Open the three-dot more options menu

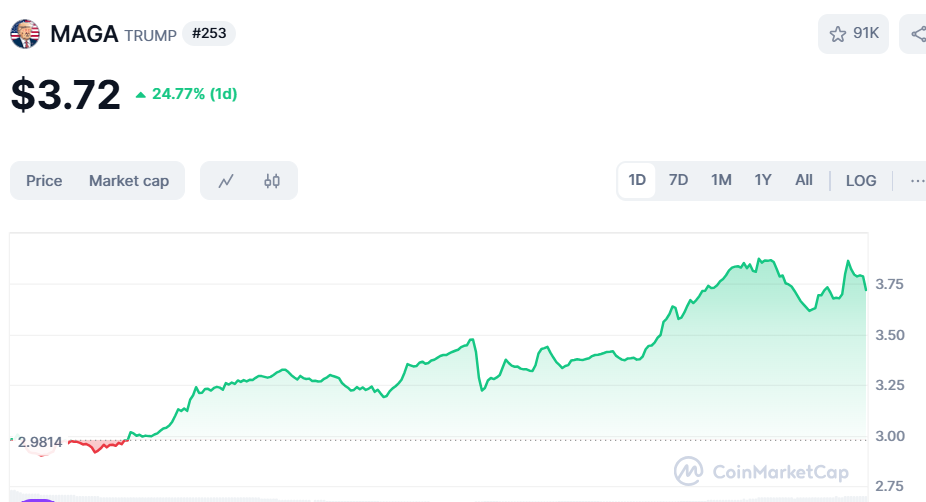tap(916, 181)
